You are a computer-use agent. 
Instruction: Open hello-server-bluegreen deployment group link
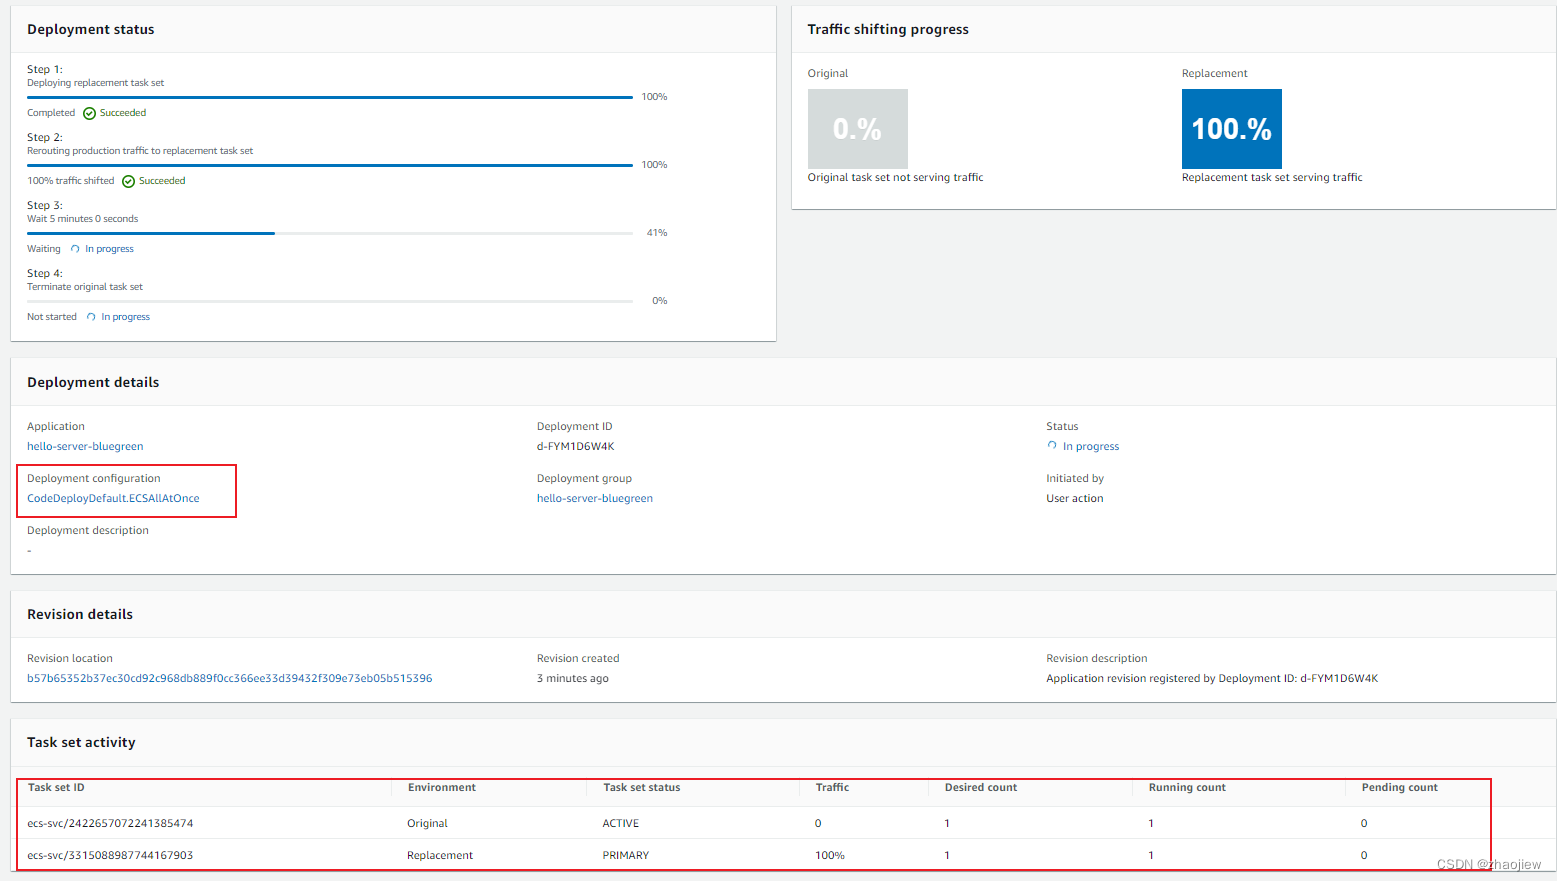point(595,498)
